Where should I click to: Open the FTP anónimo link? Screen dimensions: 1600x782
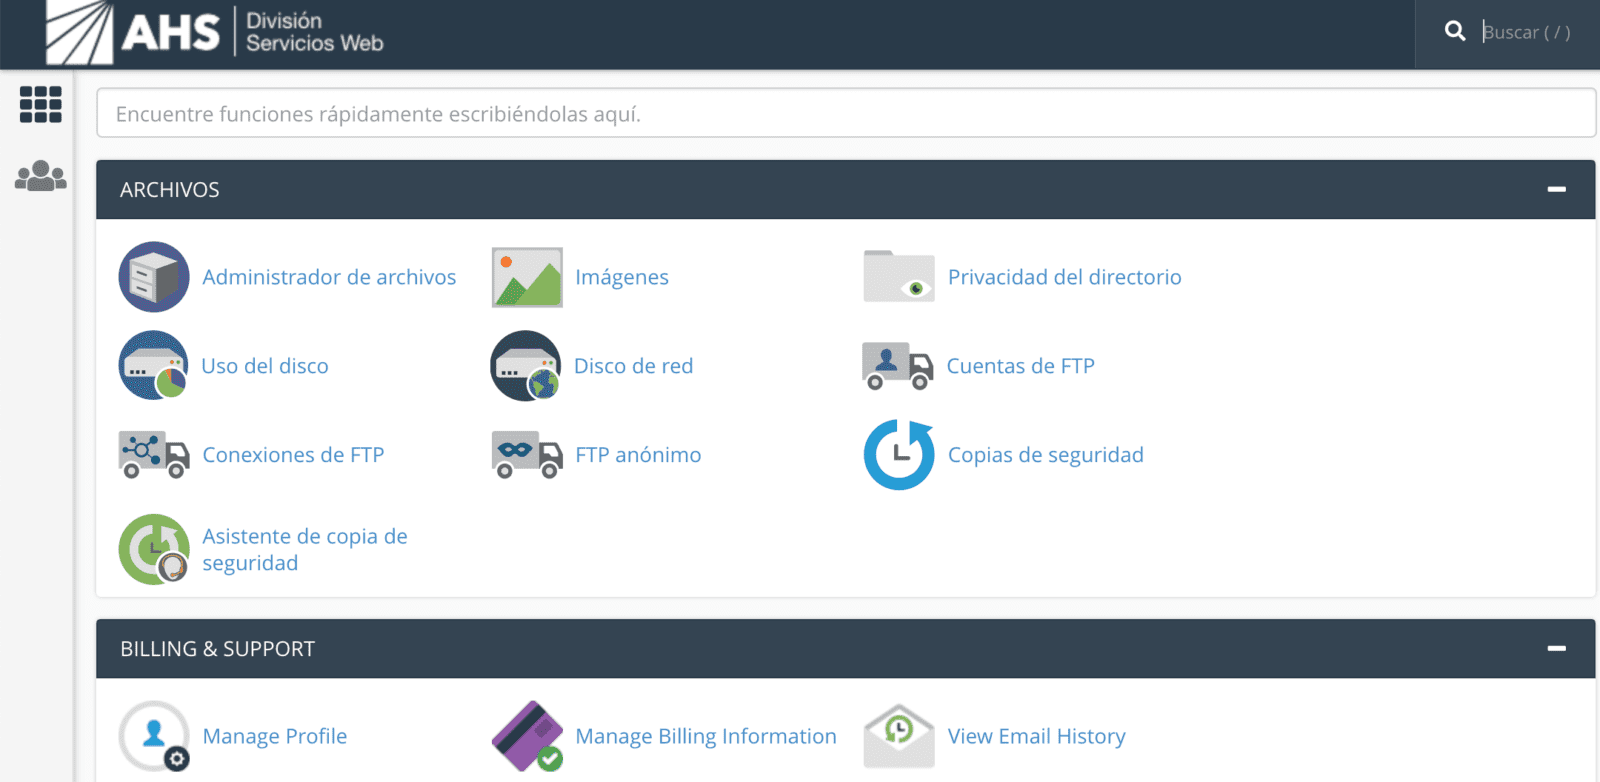tap(638, 455)
